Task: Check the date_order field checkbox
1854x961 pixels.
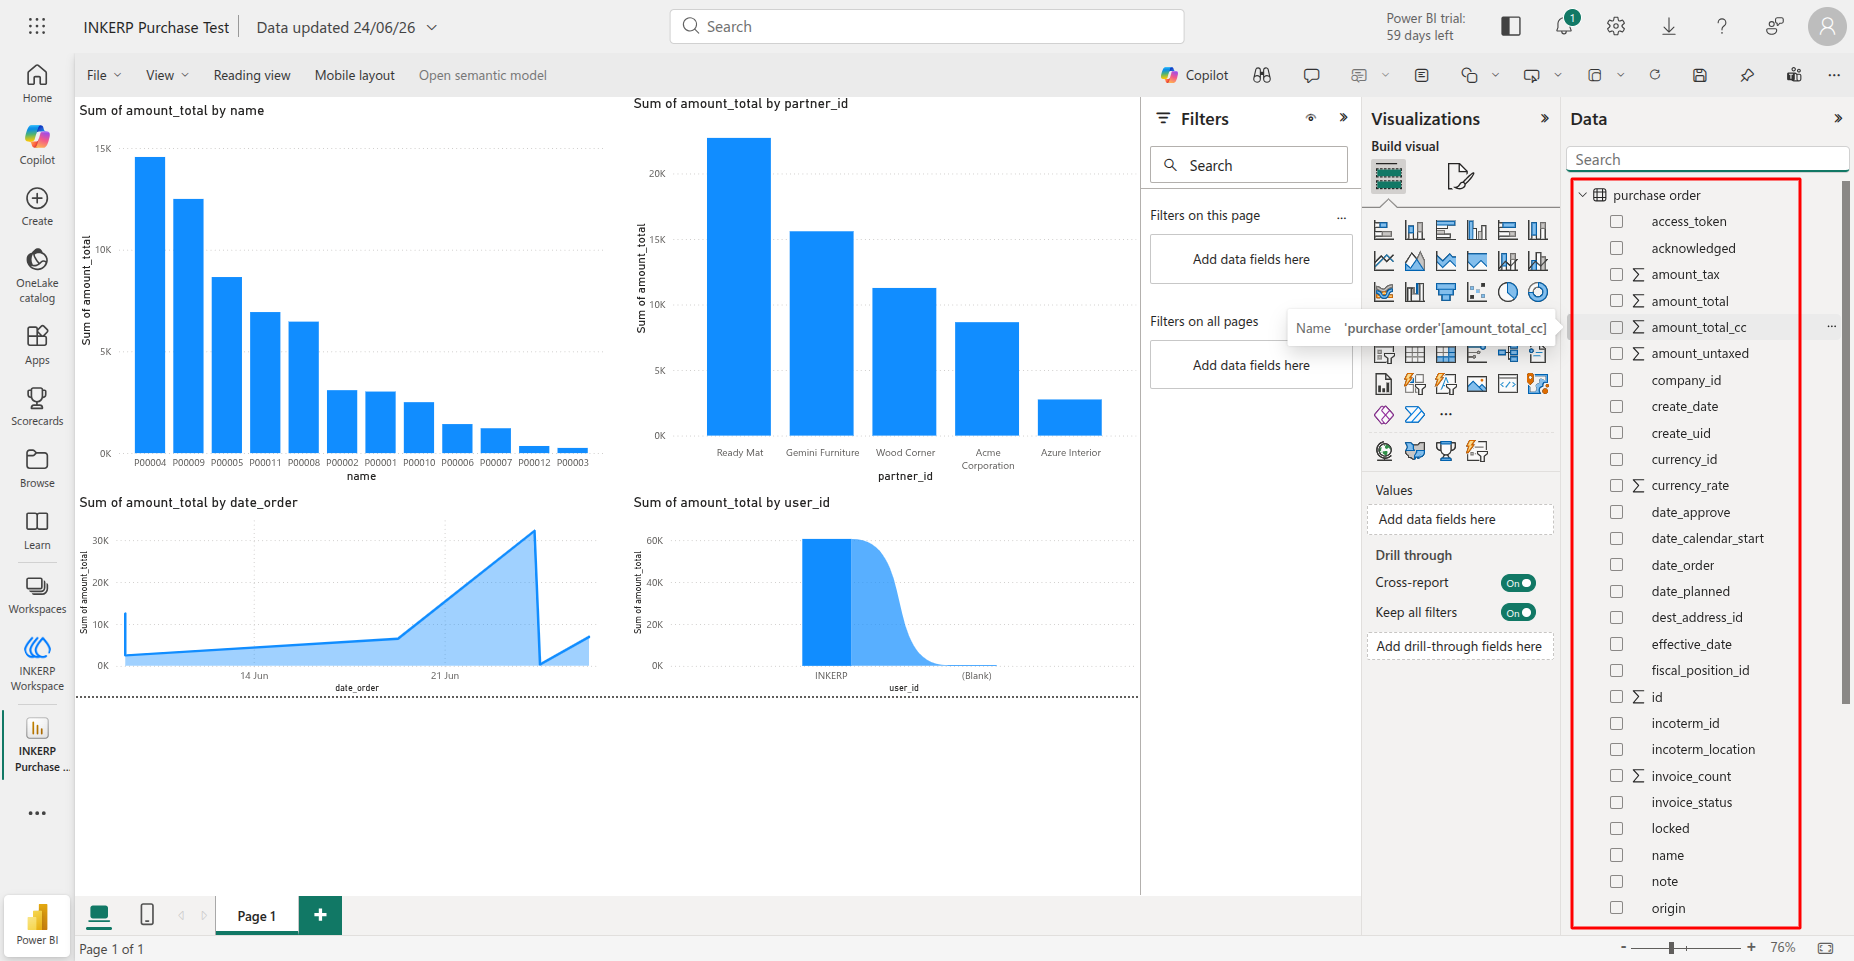Action: [x=1616, y=565]
